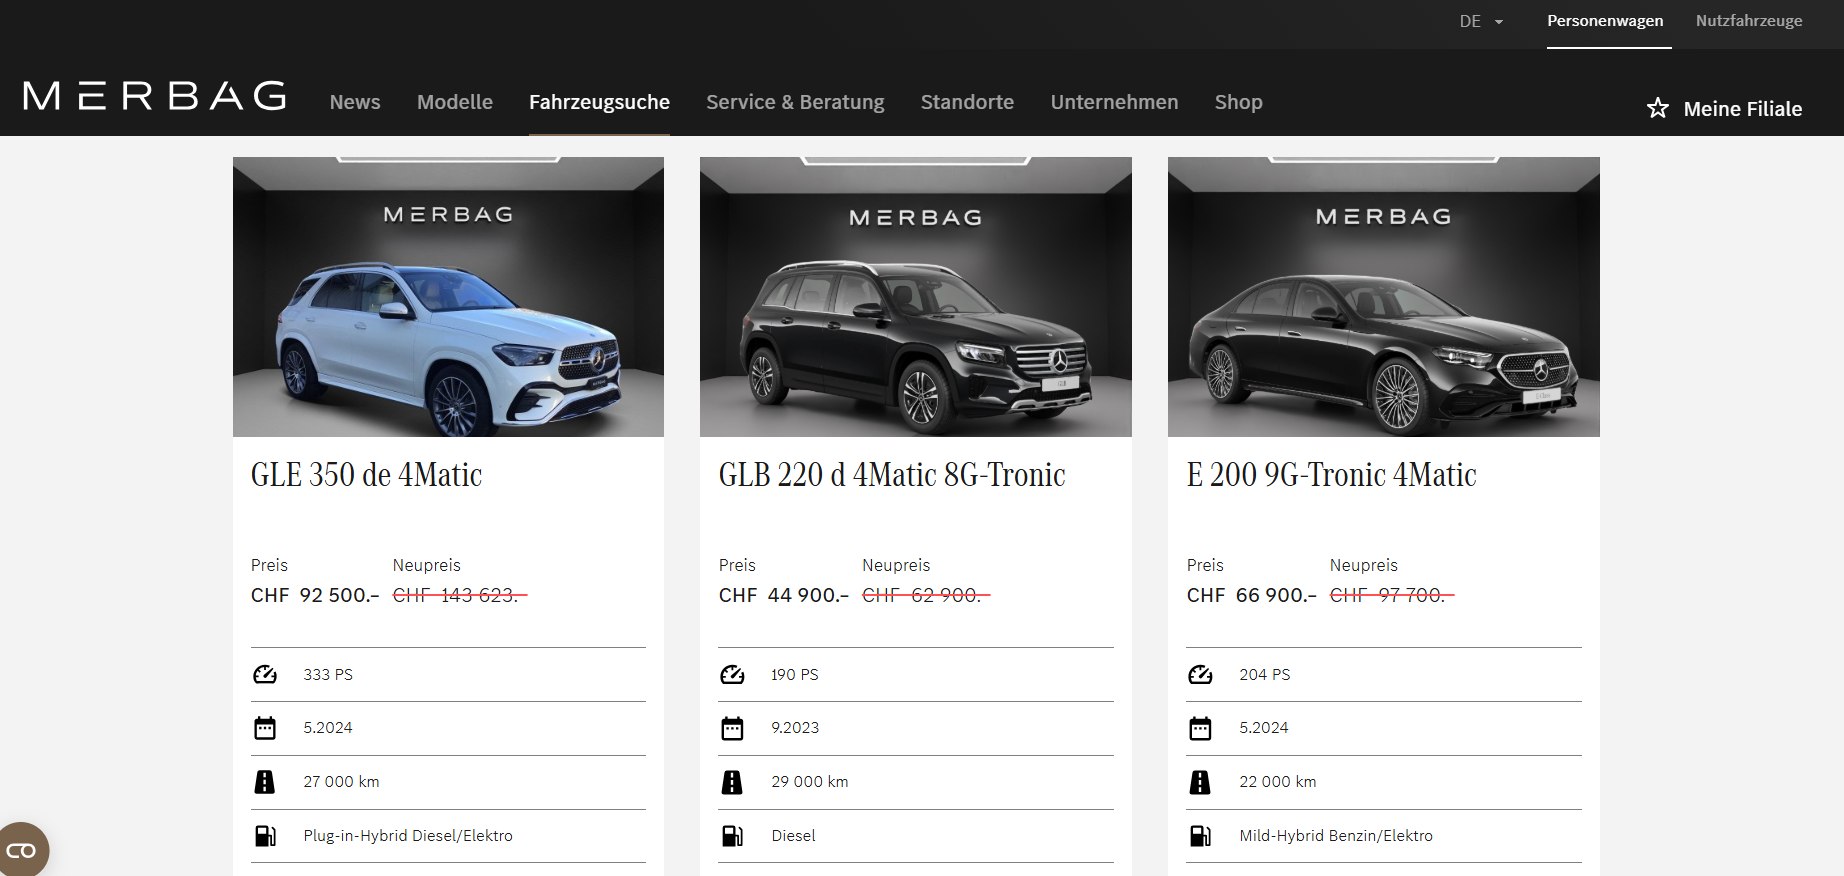Open the E 200 9G-Tronic 4Matic title
Viewport: 1844px width, 876px height.
pyautogui.click(x=1331, y=475)
